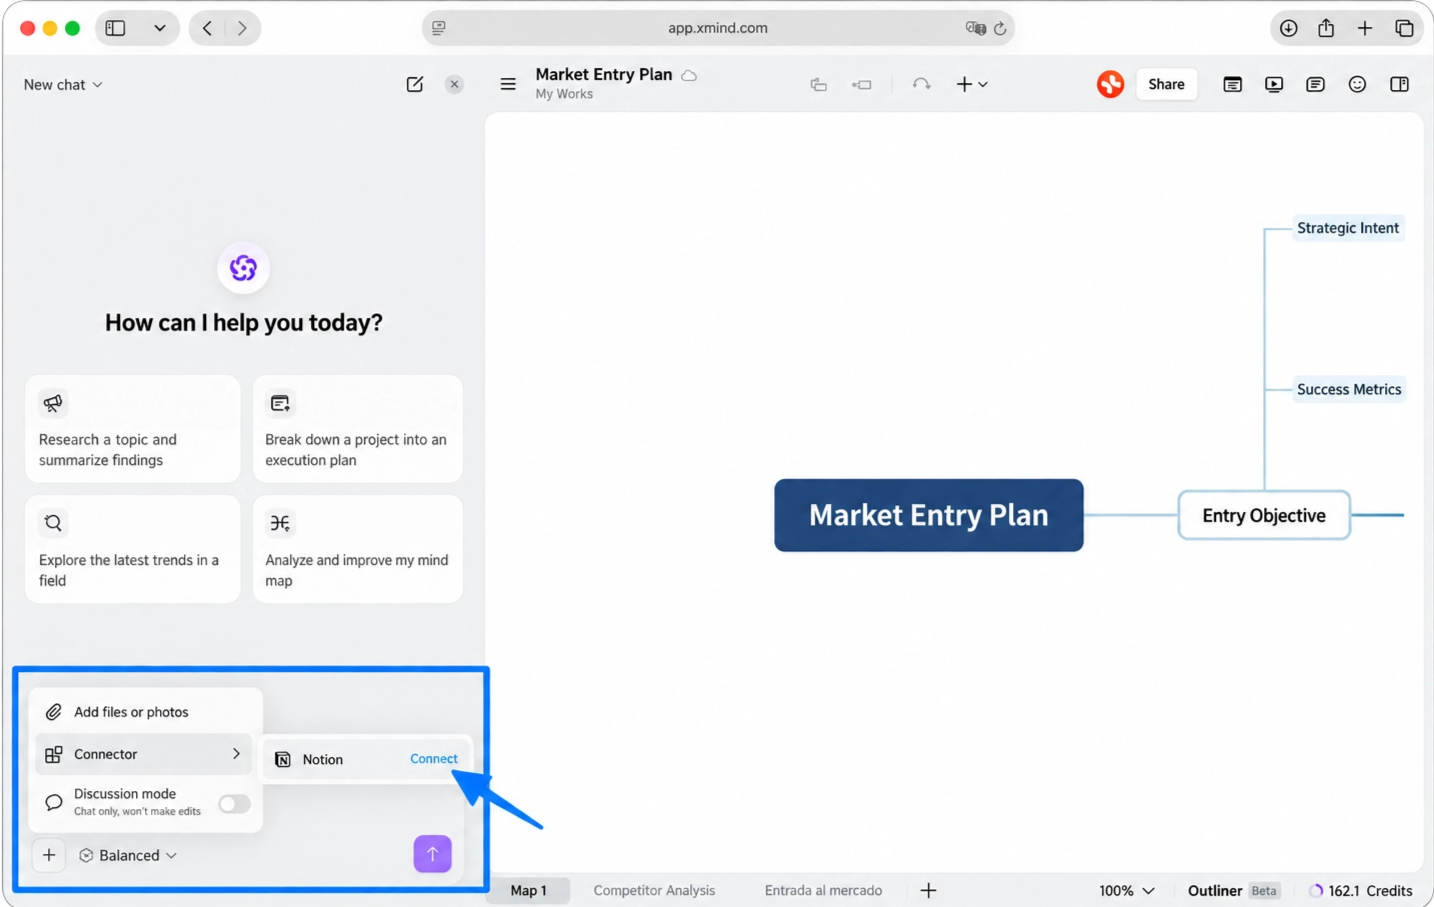Reload the app.xmind.com page
Viewport: 1434px width, 907px height.
tap(1000, 28)
